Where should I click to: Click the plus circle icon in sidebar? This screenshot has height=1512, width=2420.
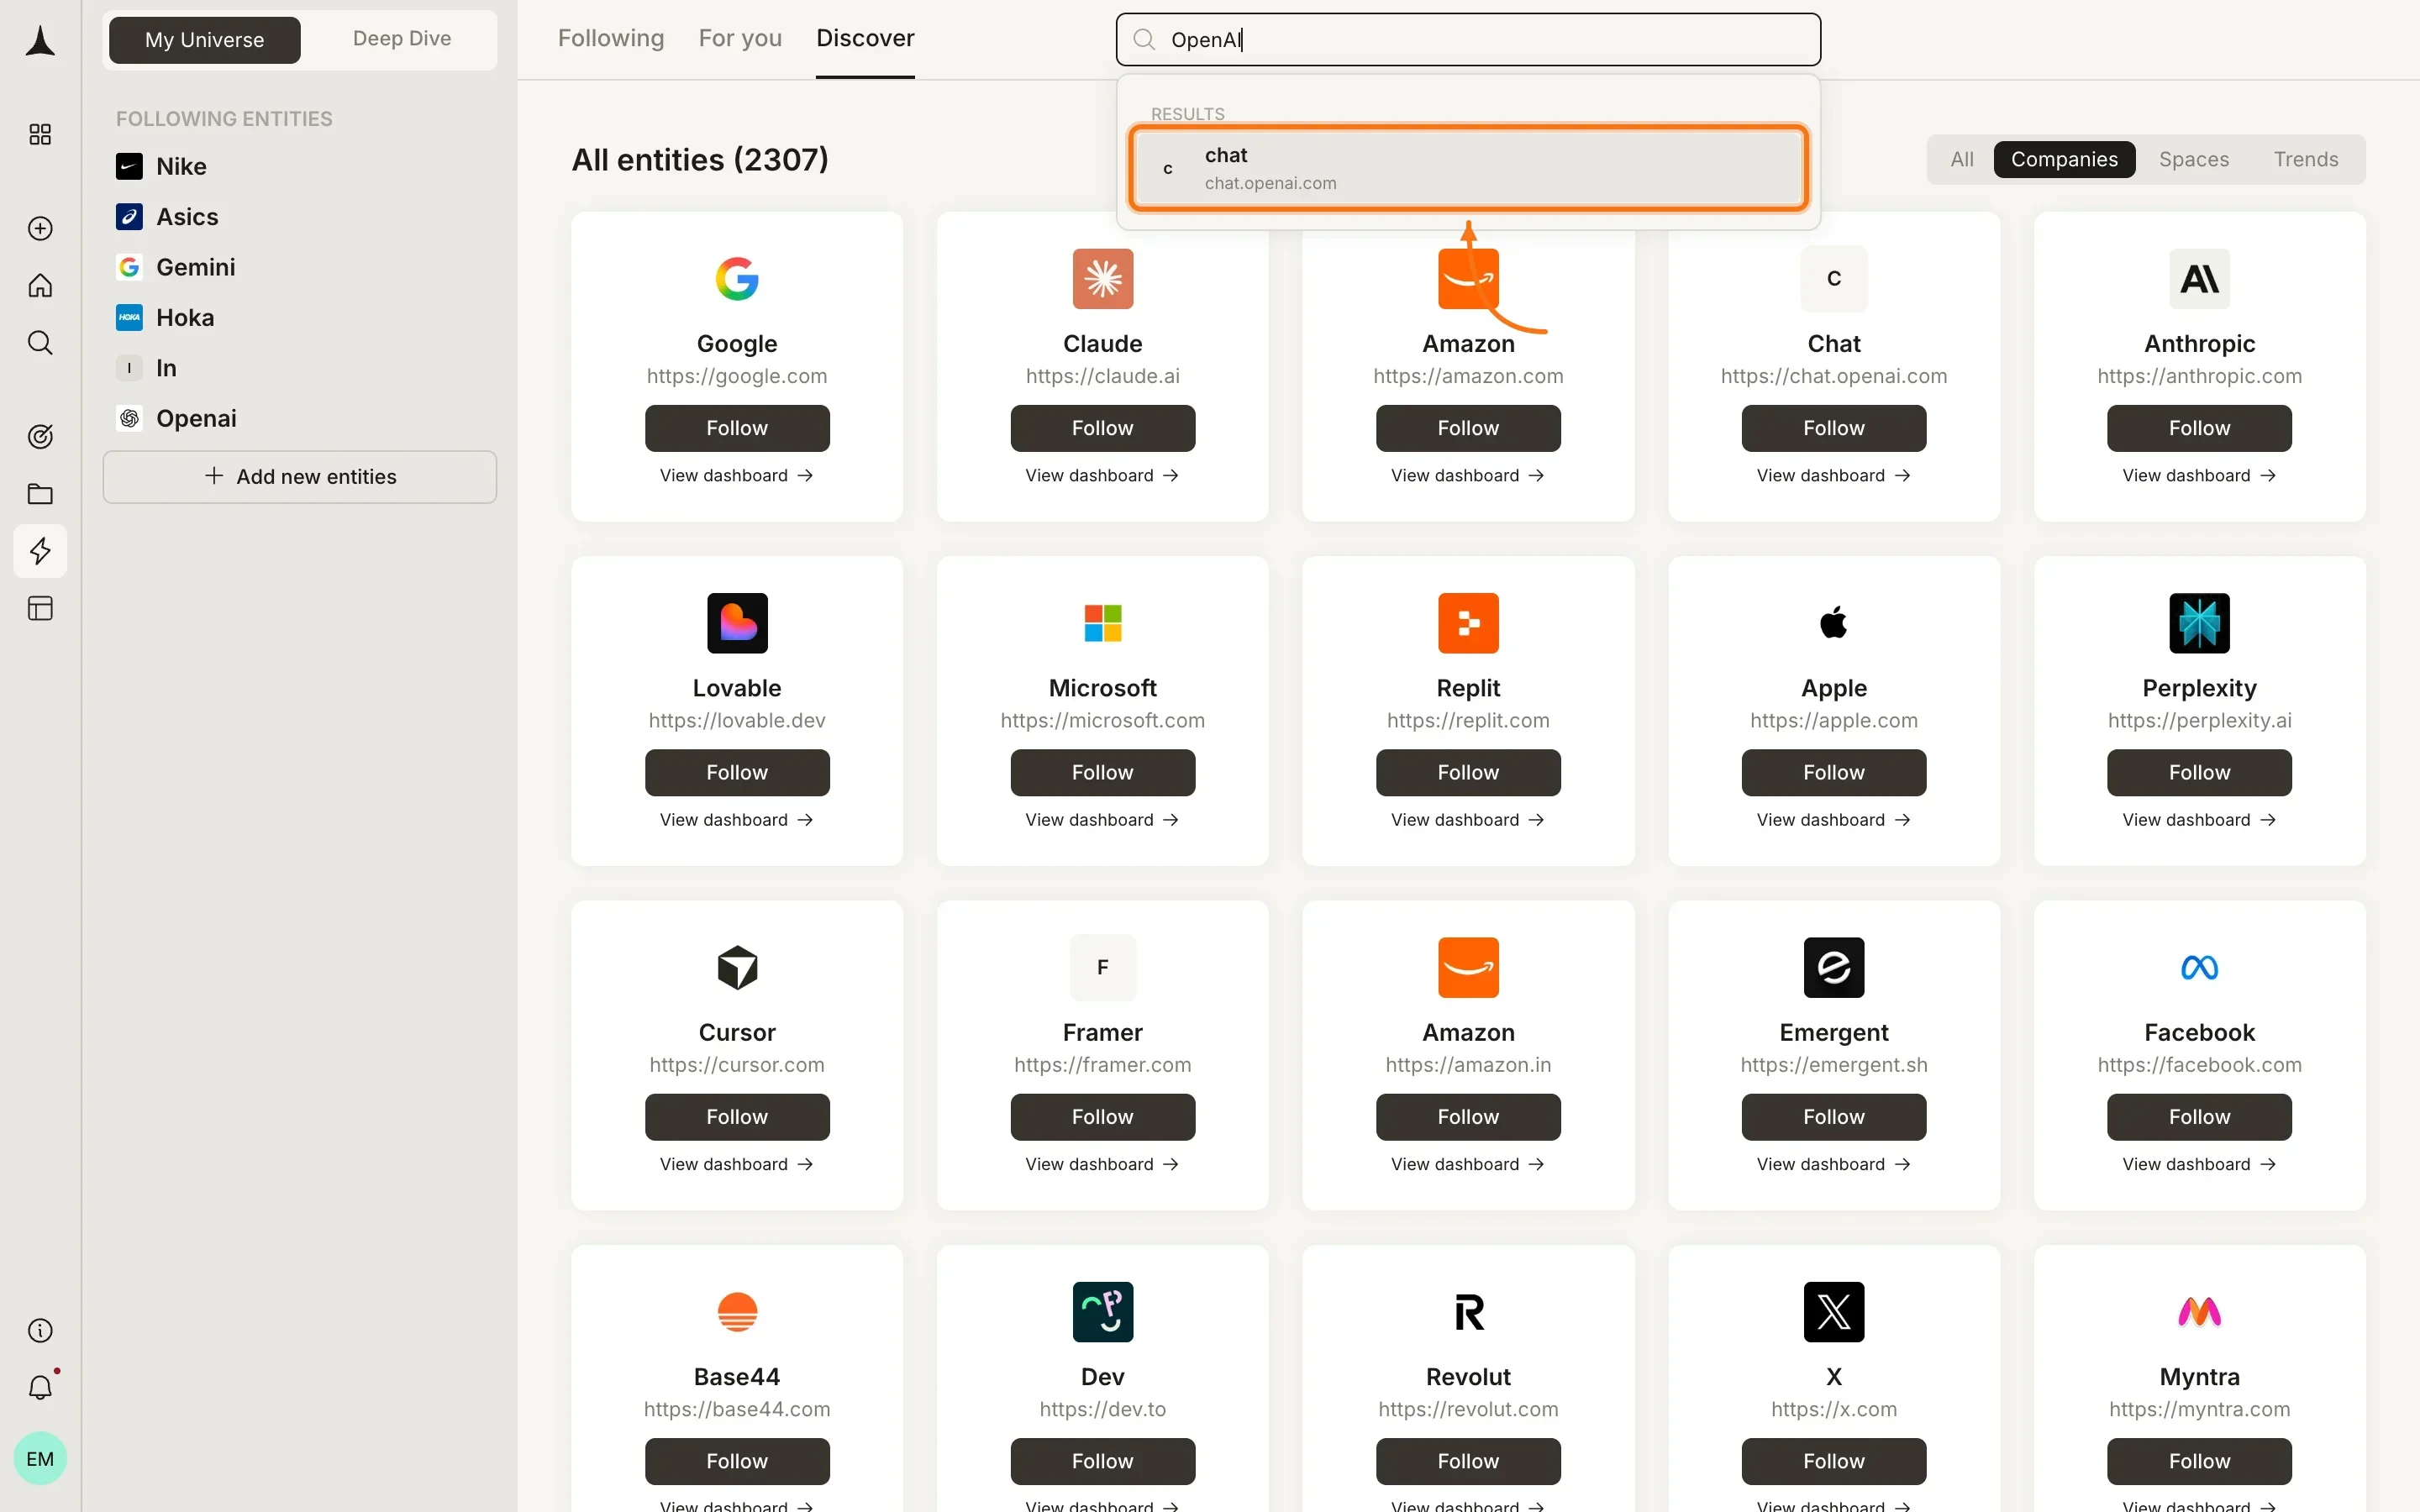coord(40,228)
